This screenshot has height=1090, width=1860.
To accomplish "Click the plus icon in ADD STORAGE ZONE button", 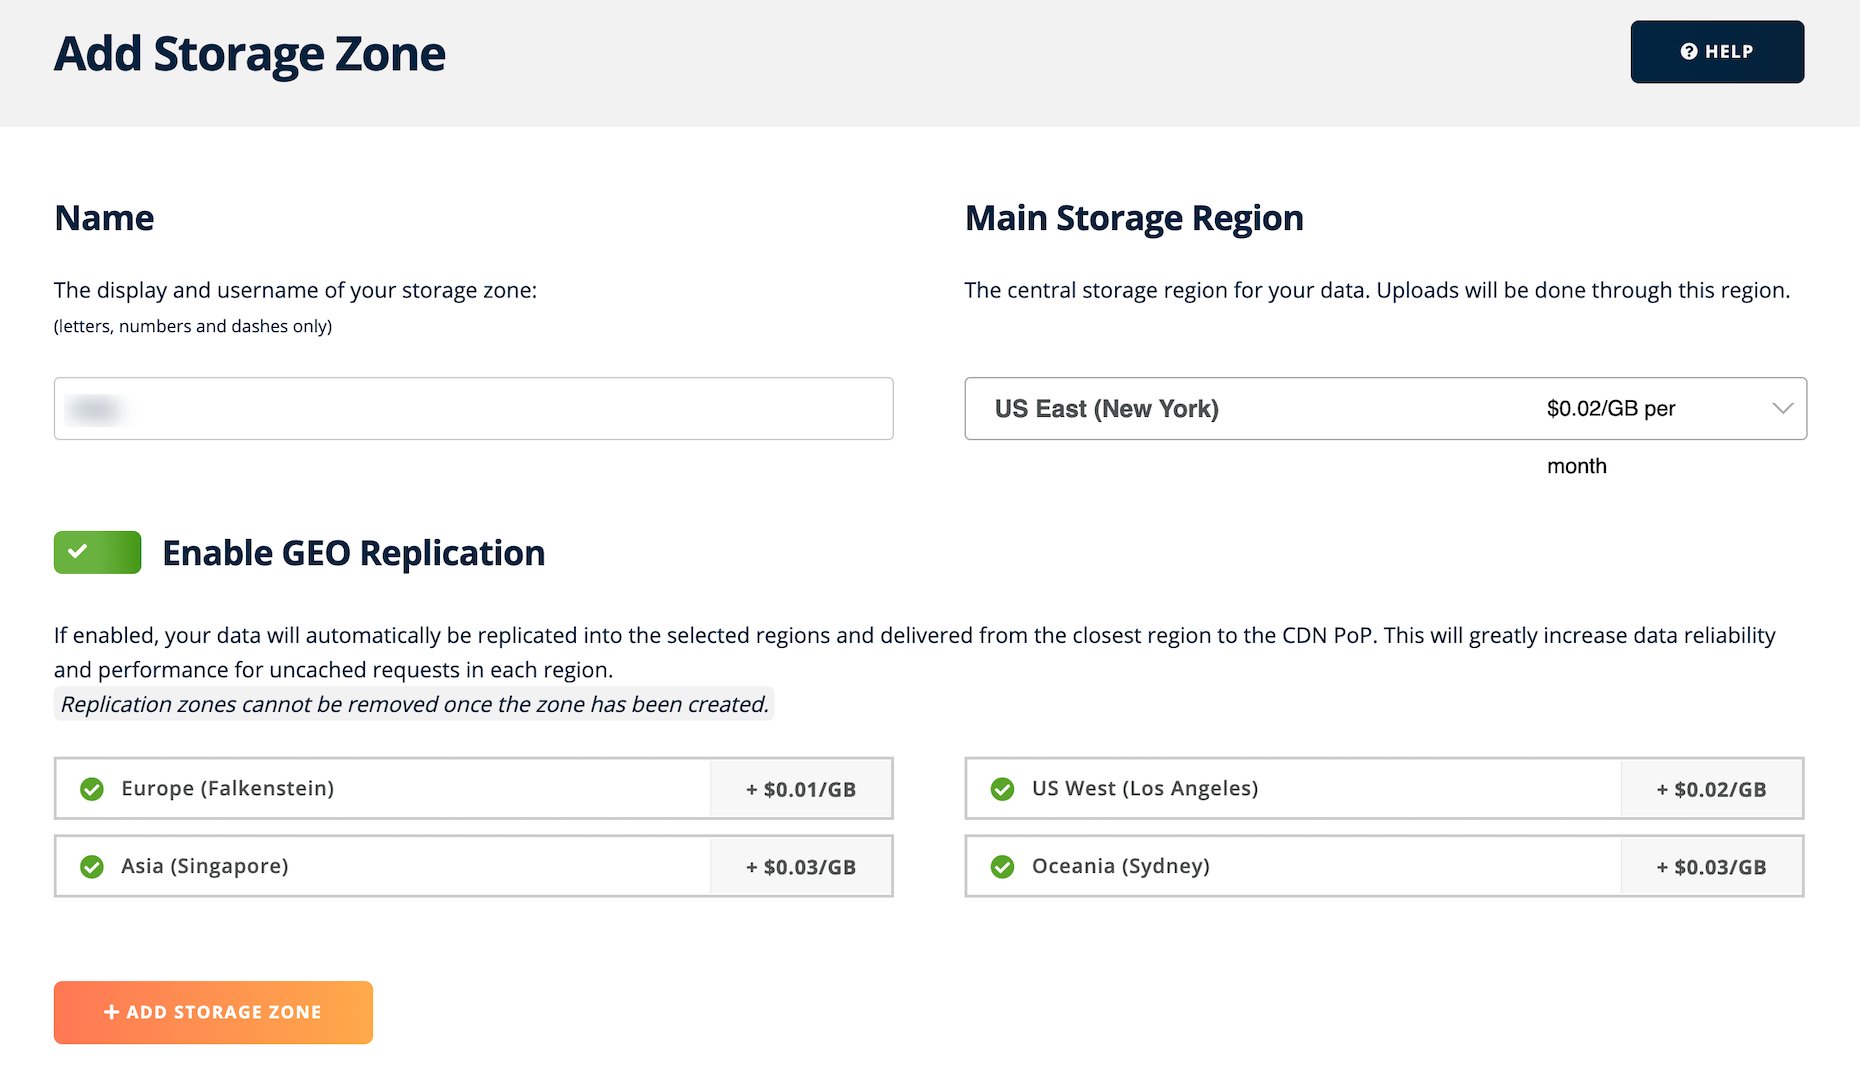I will (110, 1012).
